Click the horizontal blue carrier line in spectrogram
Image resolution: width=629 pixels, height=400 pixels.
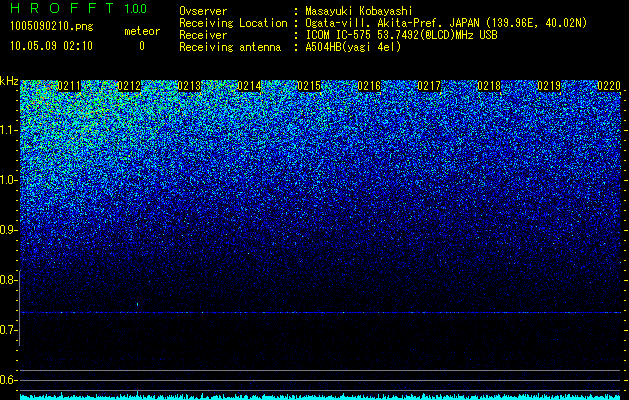(x=321, y=312)
